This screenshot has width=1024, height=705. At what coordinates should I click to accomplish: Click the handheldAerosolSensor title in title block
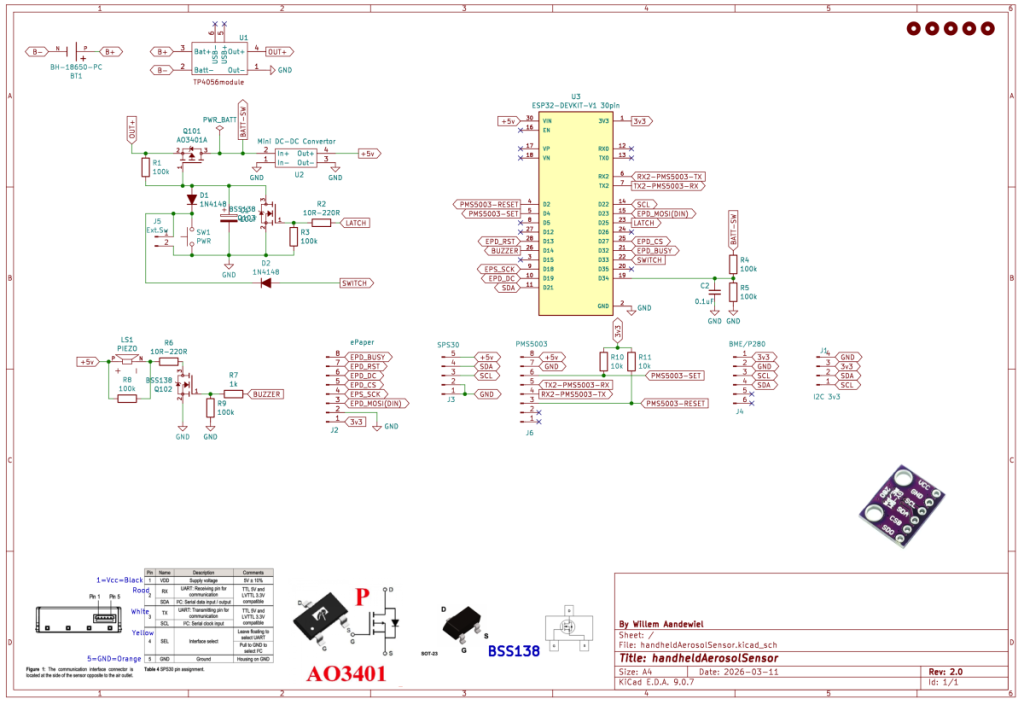pos(711,657)
